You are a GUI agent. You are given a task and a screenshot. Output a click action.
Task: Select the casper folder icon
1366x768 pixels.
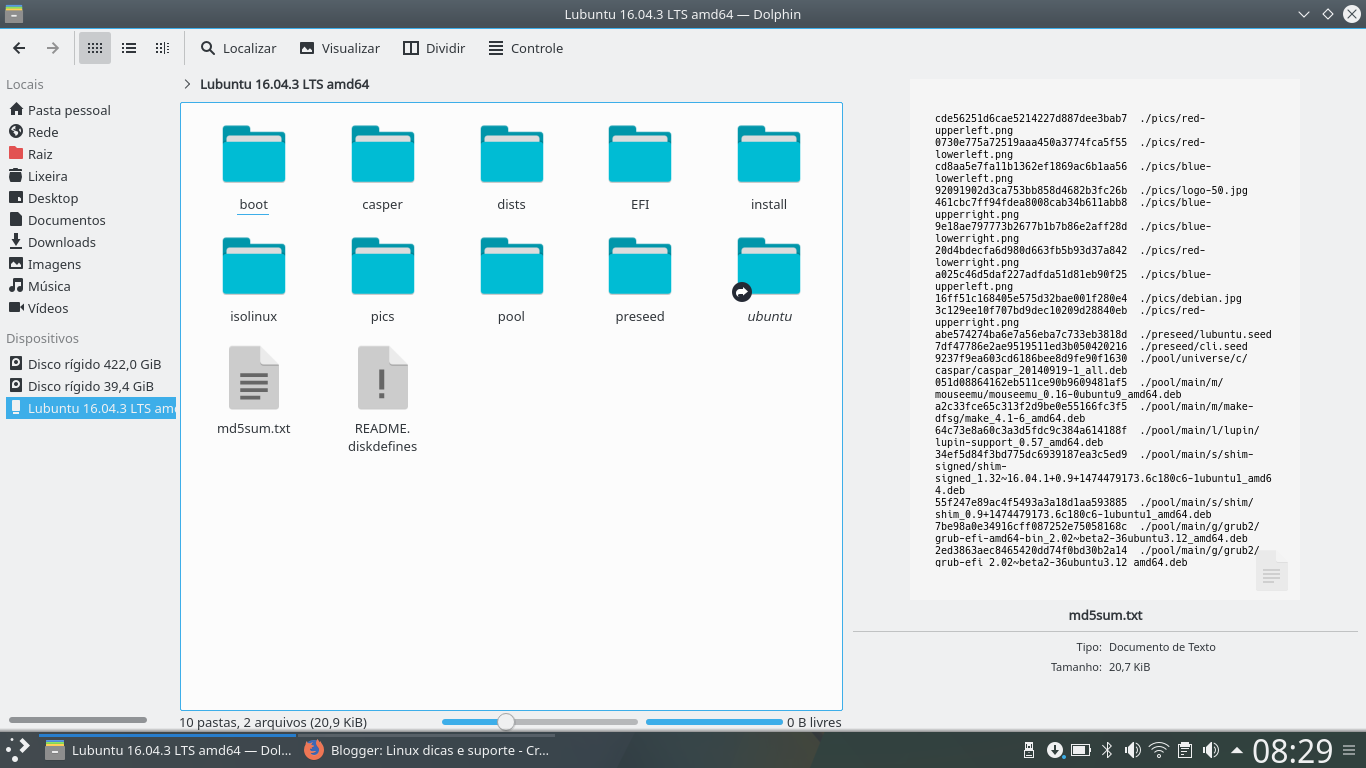383,155
